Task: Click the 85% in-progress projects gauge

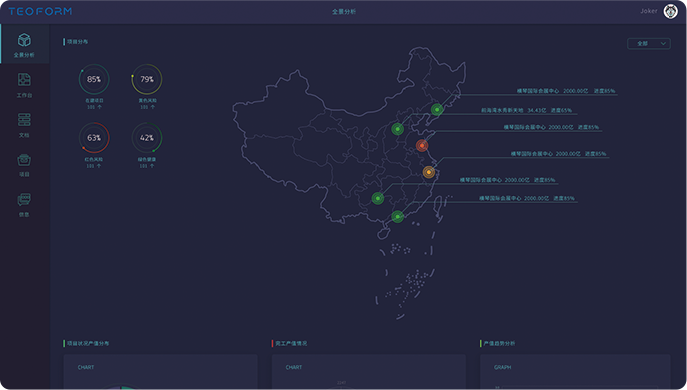Action: coord(94,79)
